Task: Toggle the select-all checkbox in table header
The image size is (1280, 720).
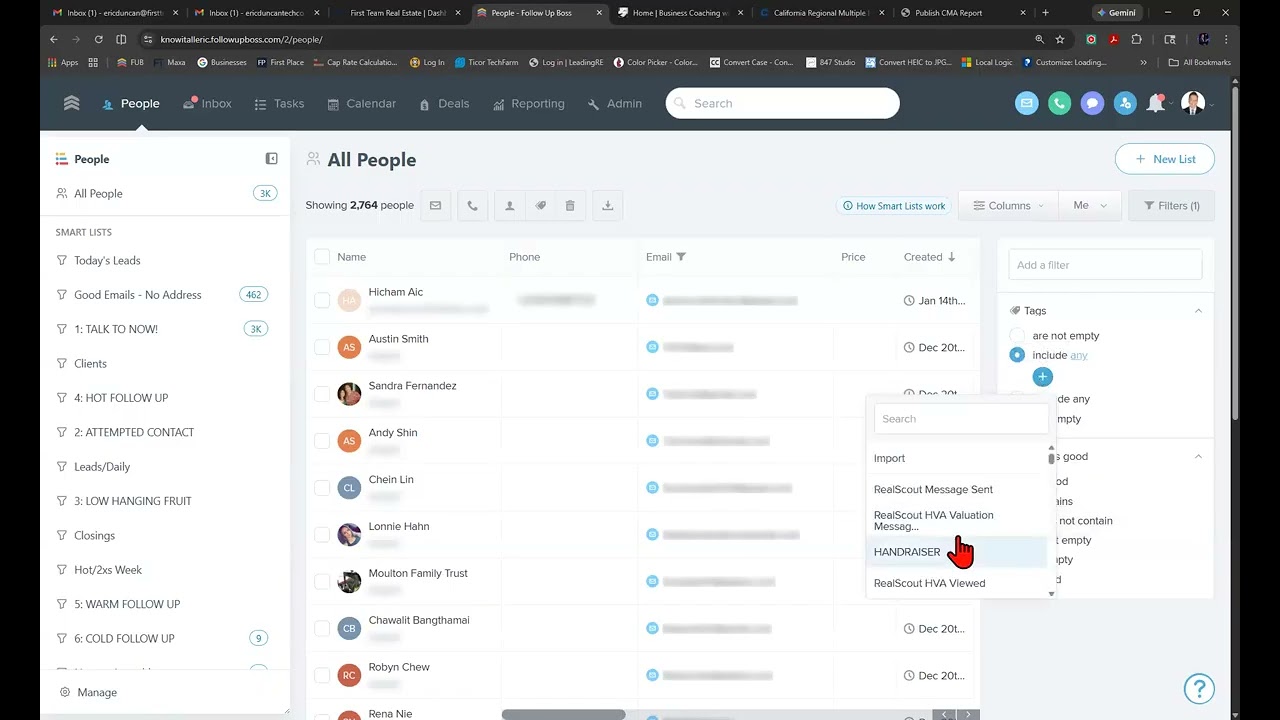Action: click(x=322, y=257)
